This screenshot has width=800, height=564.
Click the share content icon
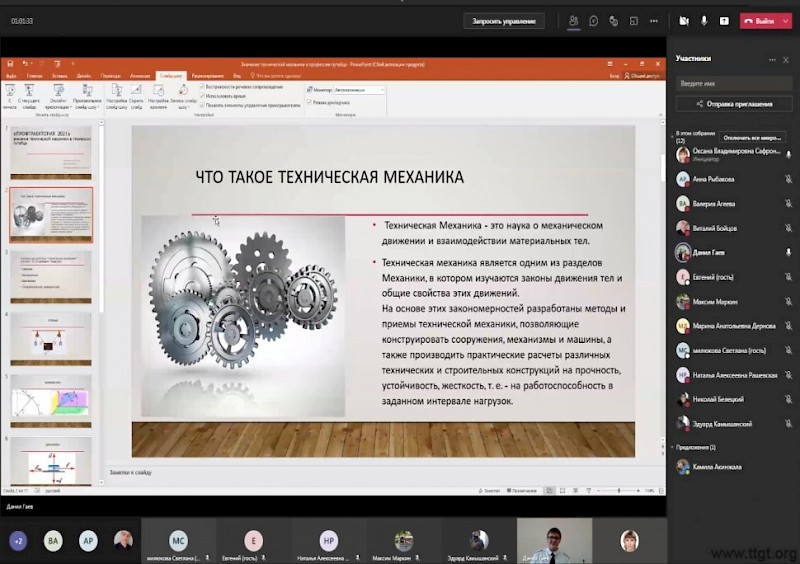pyautogui.click(x=724, y=20)
